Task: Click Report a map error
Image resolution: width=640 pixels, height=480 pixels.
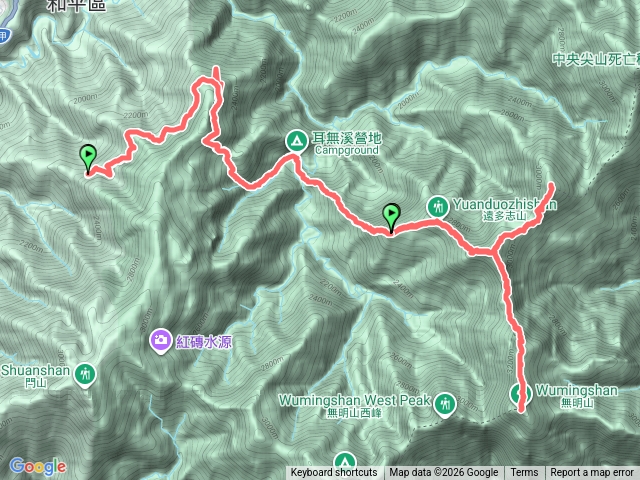Action: point(592,473)
